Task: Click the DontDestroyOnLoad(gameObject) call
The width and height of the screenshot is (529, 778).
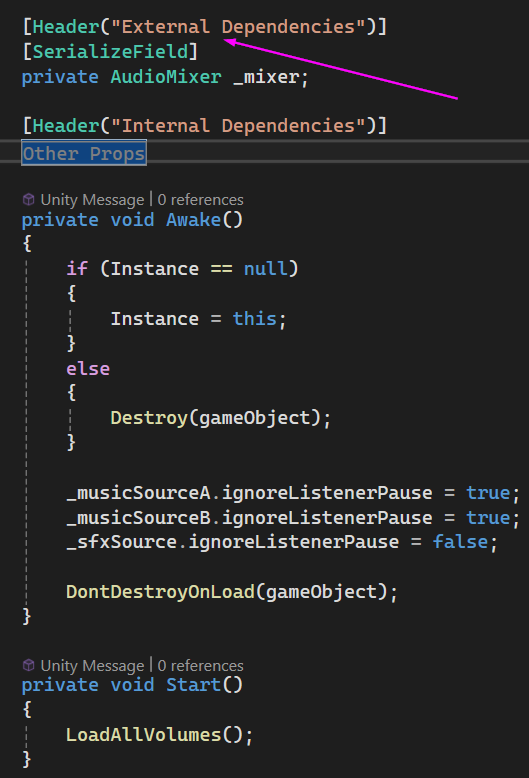Action: click(227, 591)
